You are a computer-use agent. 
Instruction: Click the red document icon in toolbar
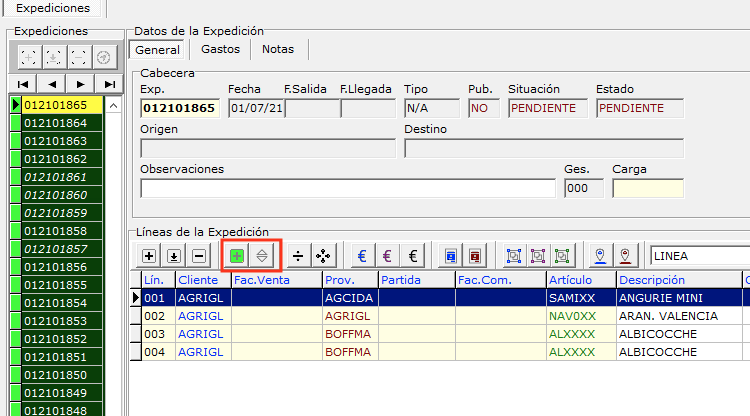click(475, 256)
